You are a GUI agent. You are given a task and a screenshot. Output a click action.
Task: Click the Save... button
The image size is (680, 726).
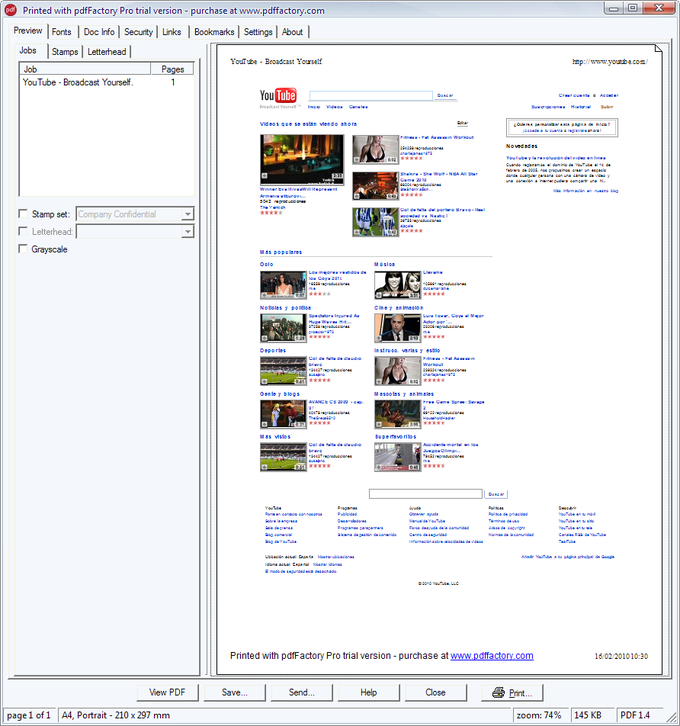click(x=235, y=692)
